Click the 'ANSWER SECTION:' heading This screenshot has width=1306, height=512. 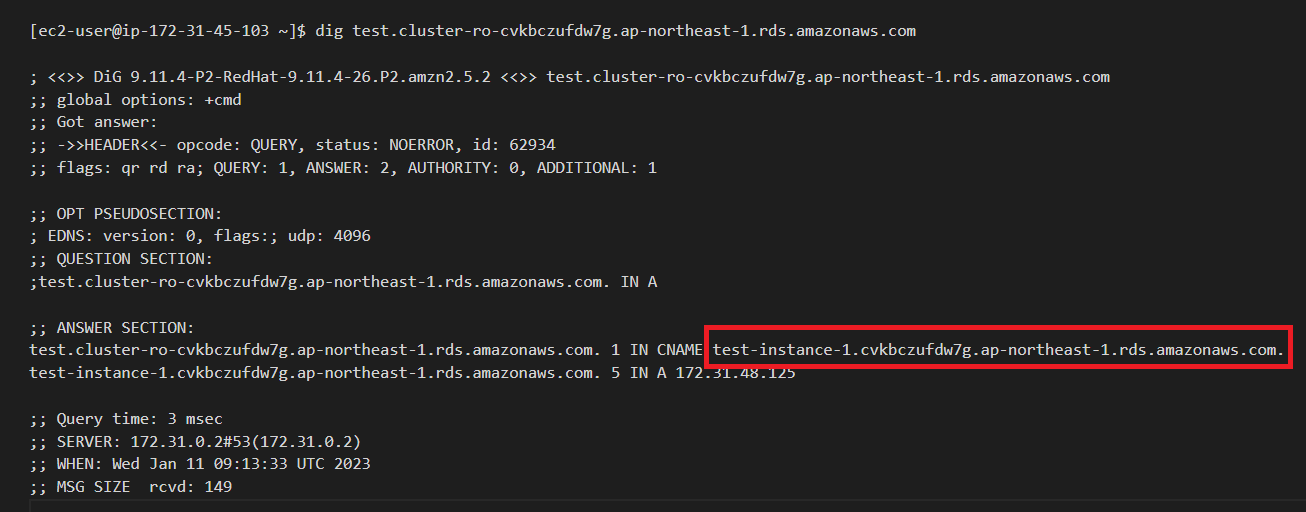tap(112, 328)
